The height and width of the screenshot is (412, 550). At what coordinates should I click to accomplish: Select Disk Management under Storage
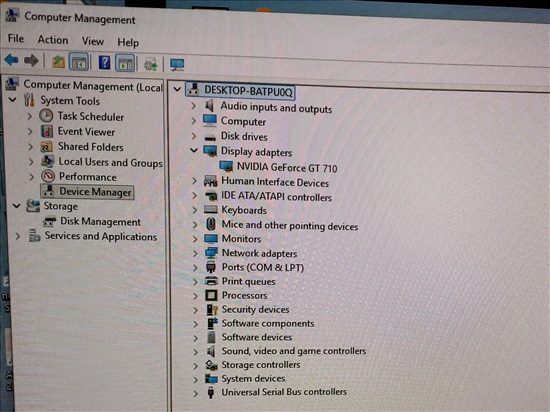pos(100,222)
